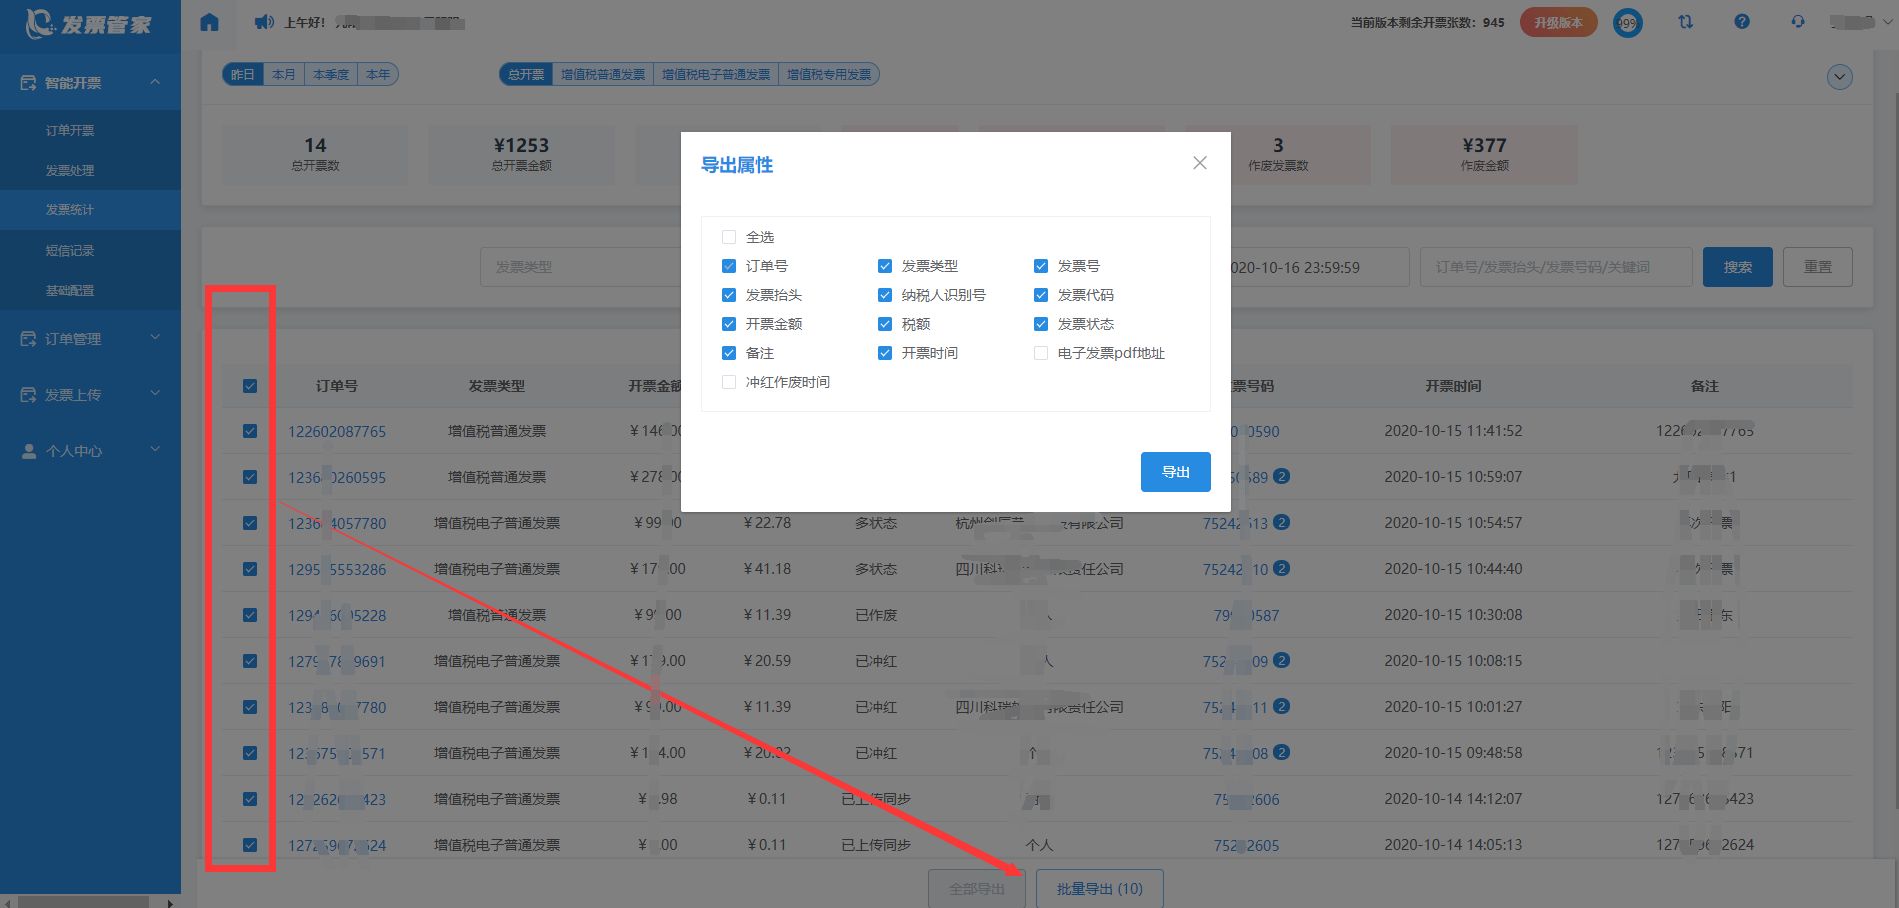Click the blue 导出 button

[1176, 472]
